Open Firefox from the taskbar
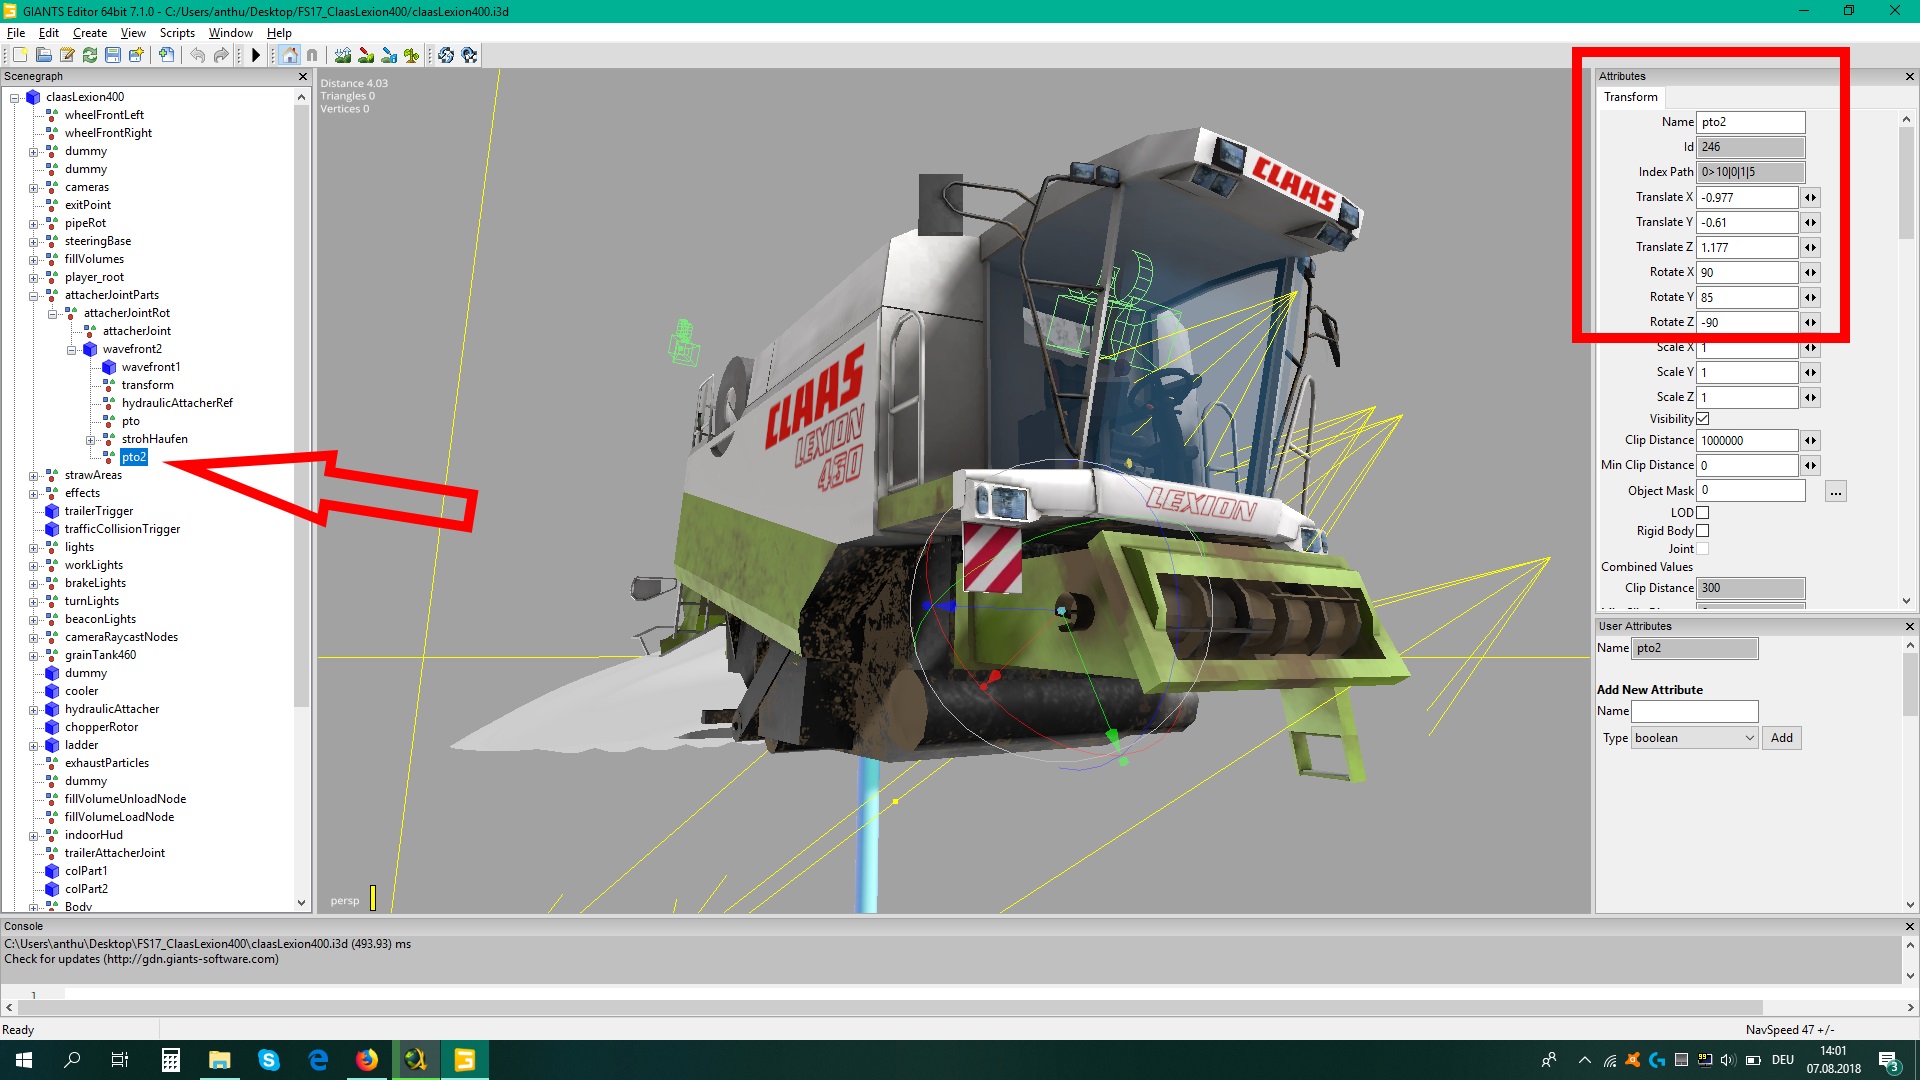Viewport: 1920px width, 1080px height. (366, 1060)
